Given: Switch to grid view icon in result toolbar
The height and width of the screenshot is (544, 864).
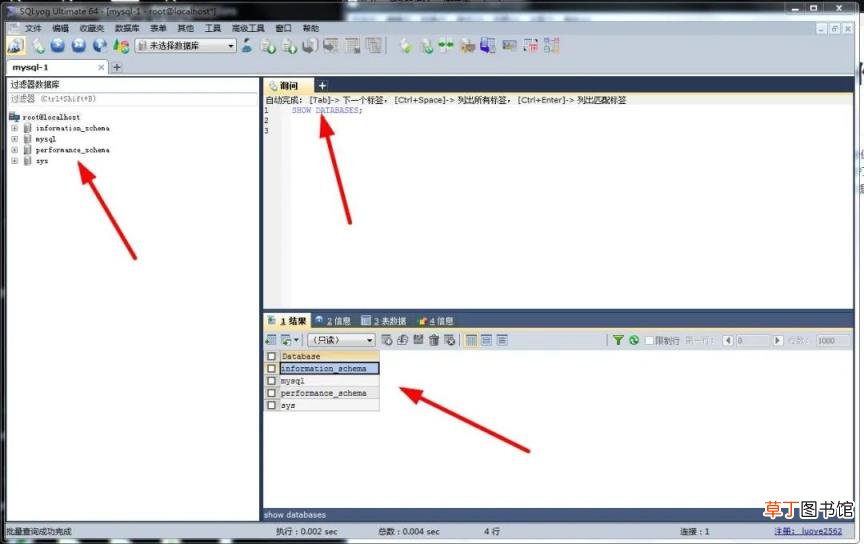Looking at the screenshot, I should [471, 340].
